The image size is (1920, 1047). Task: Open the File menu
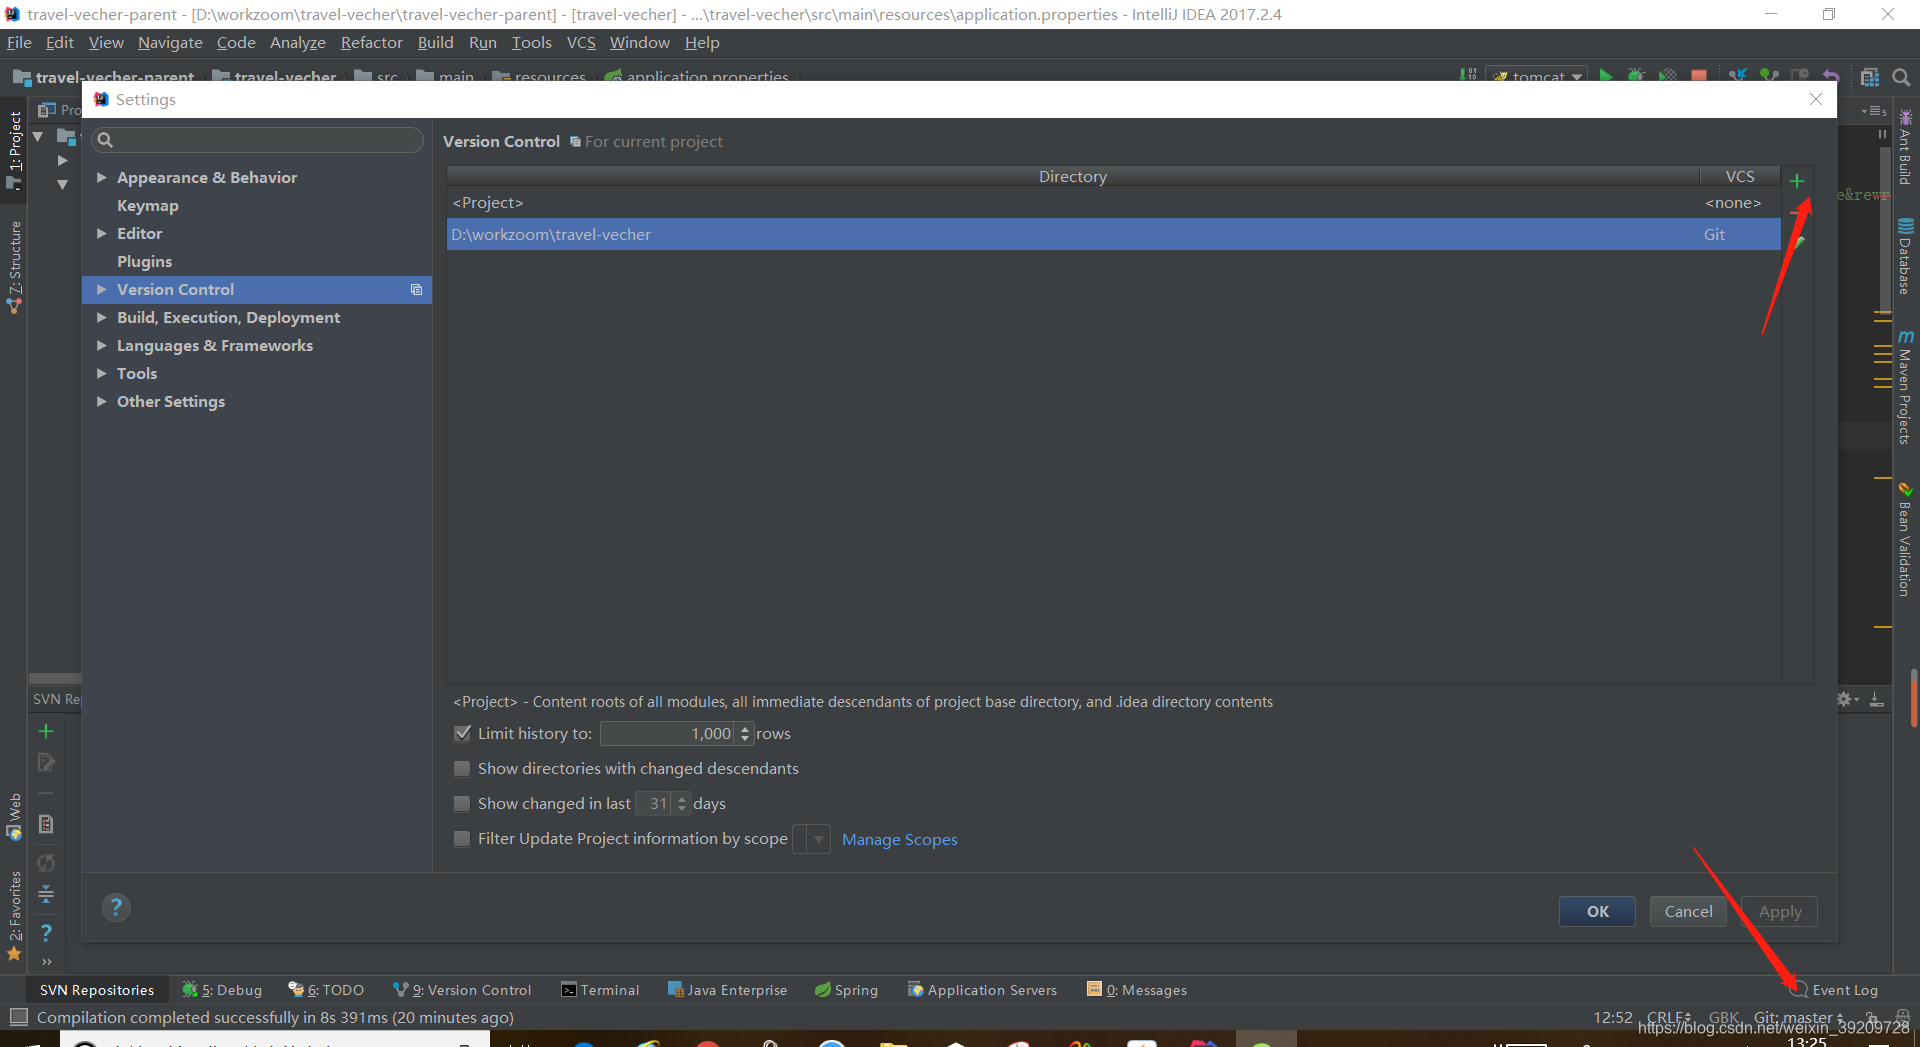pyautogui.click(x=19, y=42)
